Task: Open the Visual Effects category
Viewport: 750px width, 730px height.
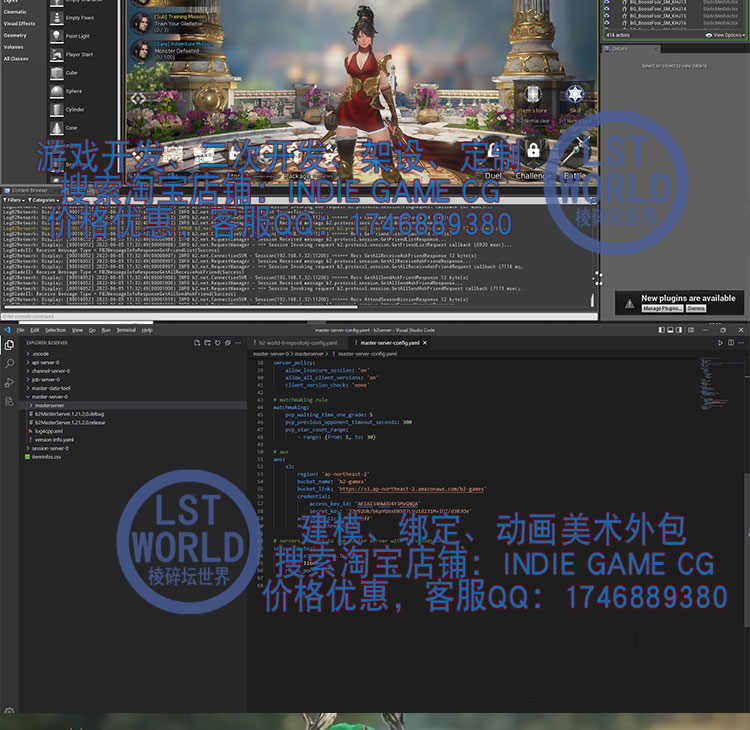Action: 19,23
